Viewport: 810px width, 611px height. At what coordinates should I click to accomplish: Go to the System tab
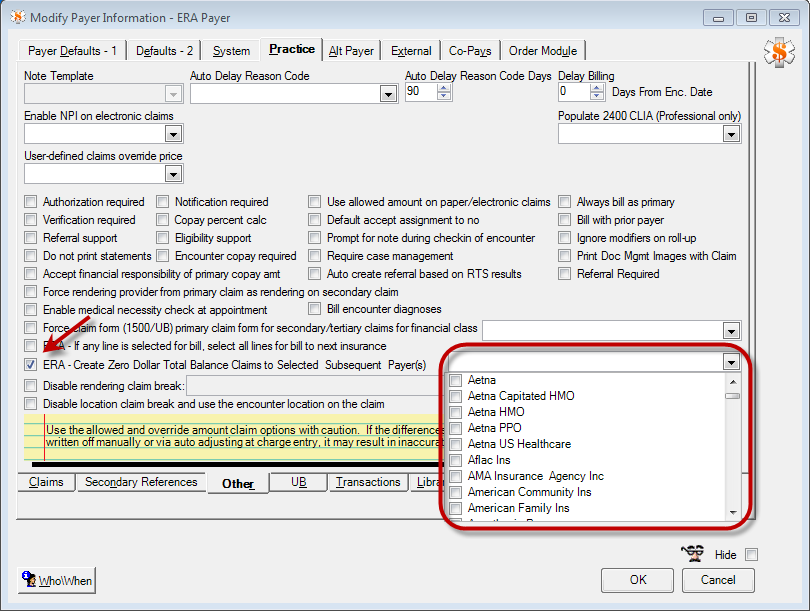231,51
